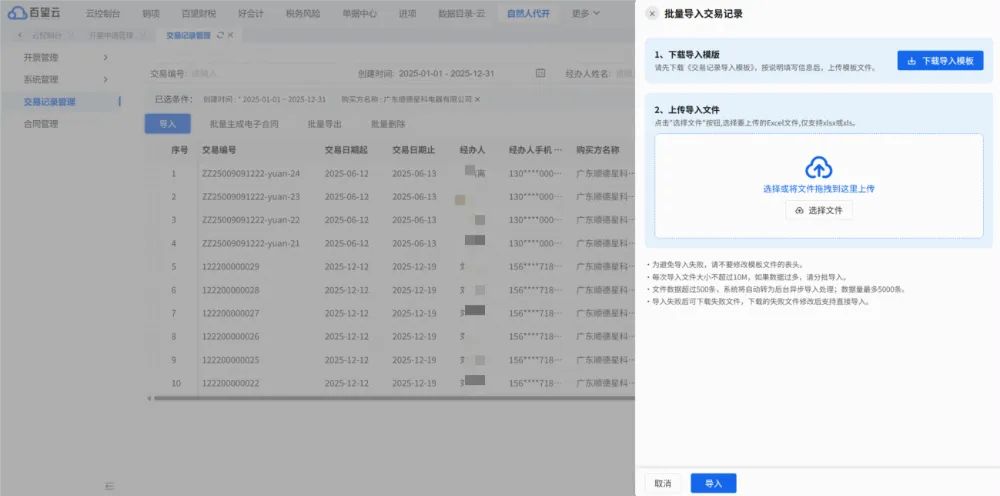The image size is (1000, 496).
Task: Open the 销项 top menu
Action: pyautogui.click(x=151, y=13)
